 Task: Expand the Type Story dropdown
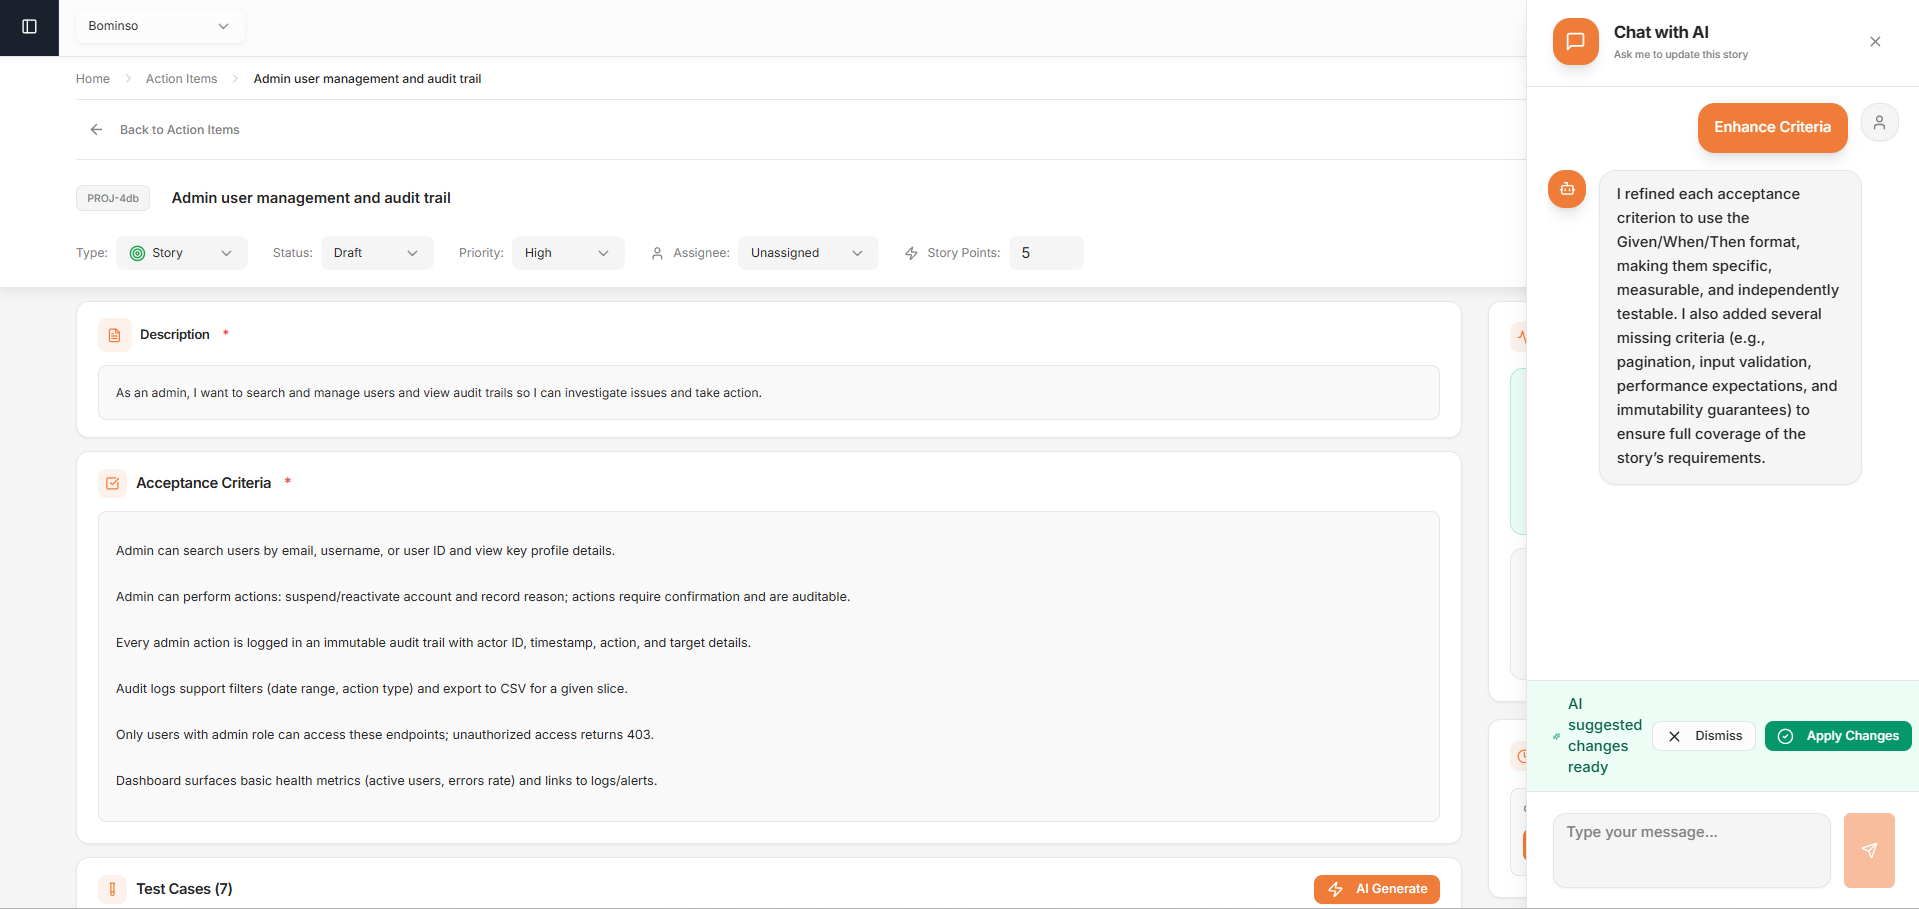click(x=182, y=253)
